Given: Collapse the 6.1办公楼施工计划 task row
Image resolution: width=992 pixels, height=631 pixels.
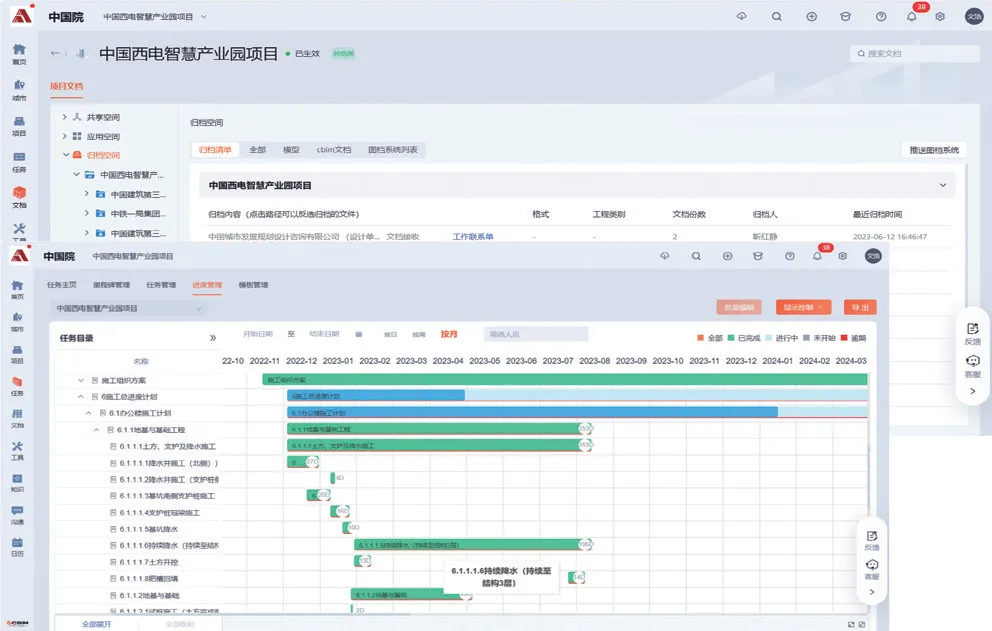Looking at the screenshot, I should pyautogui.click(x=89, y=413).
